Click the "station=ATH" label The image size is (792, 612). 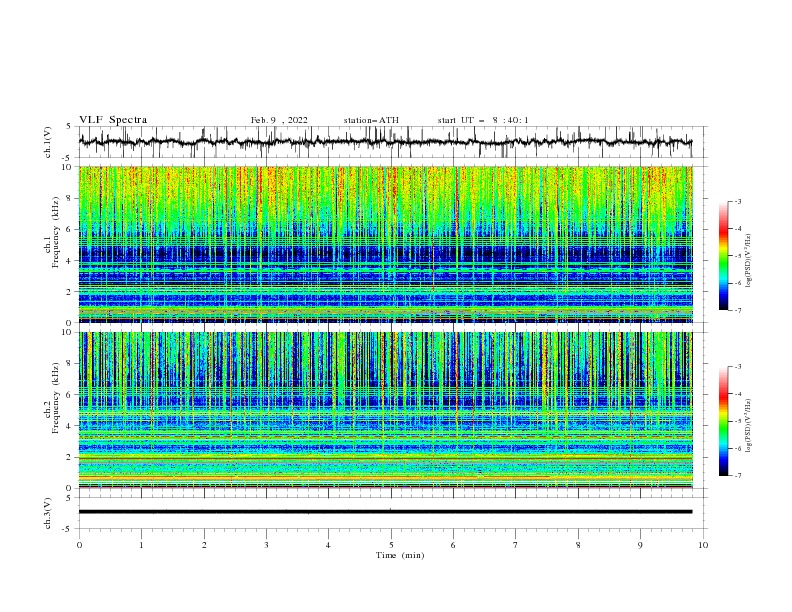tap(371, 120)
